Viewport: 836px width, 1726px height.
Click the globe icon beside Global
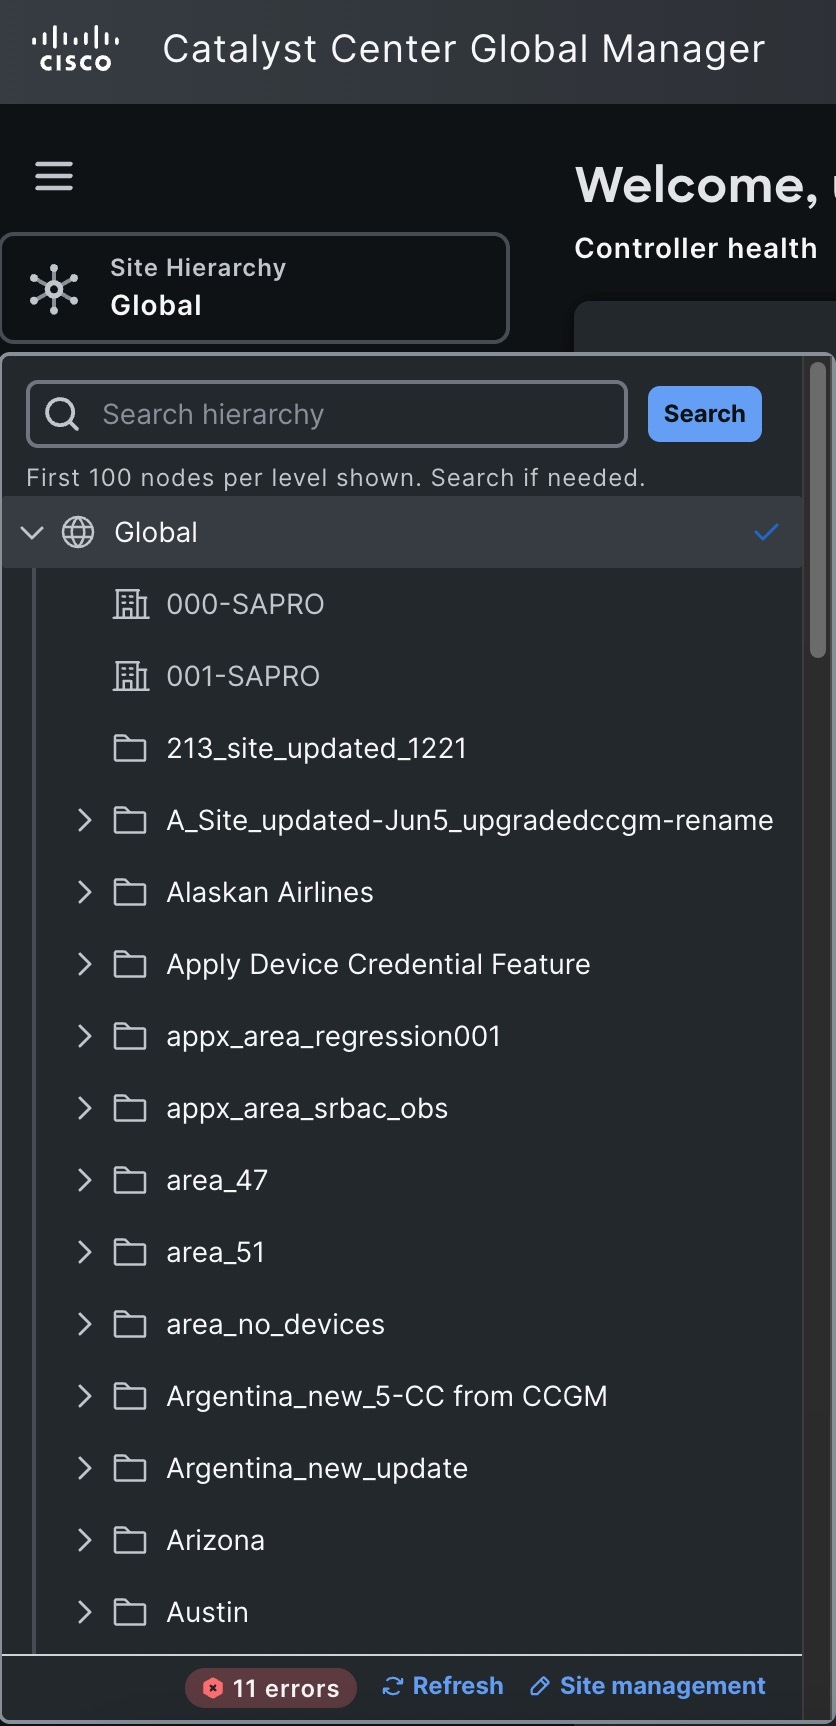coord(78,532)
